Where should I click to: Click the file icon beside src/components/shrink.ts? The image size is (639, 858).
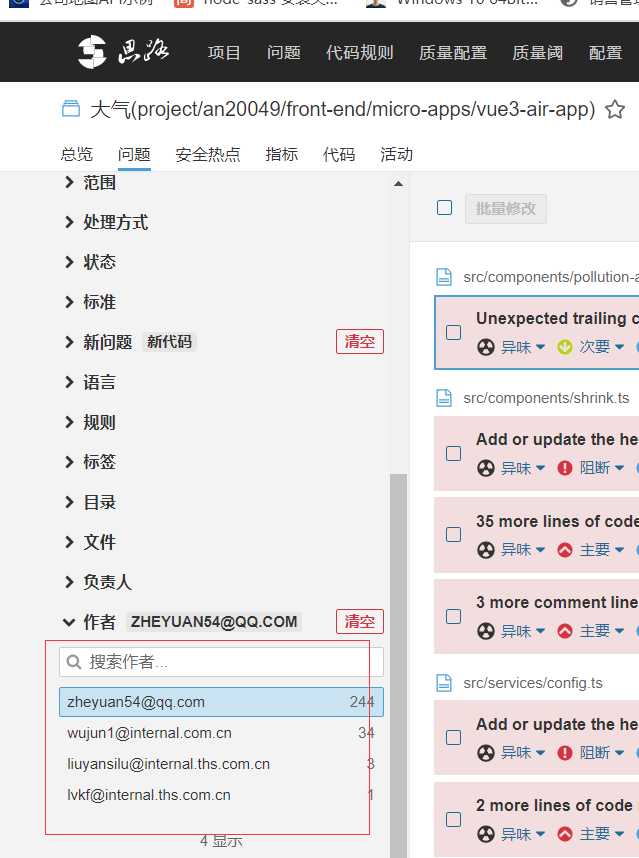pos(444,398)
